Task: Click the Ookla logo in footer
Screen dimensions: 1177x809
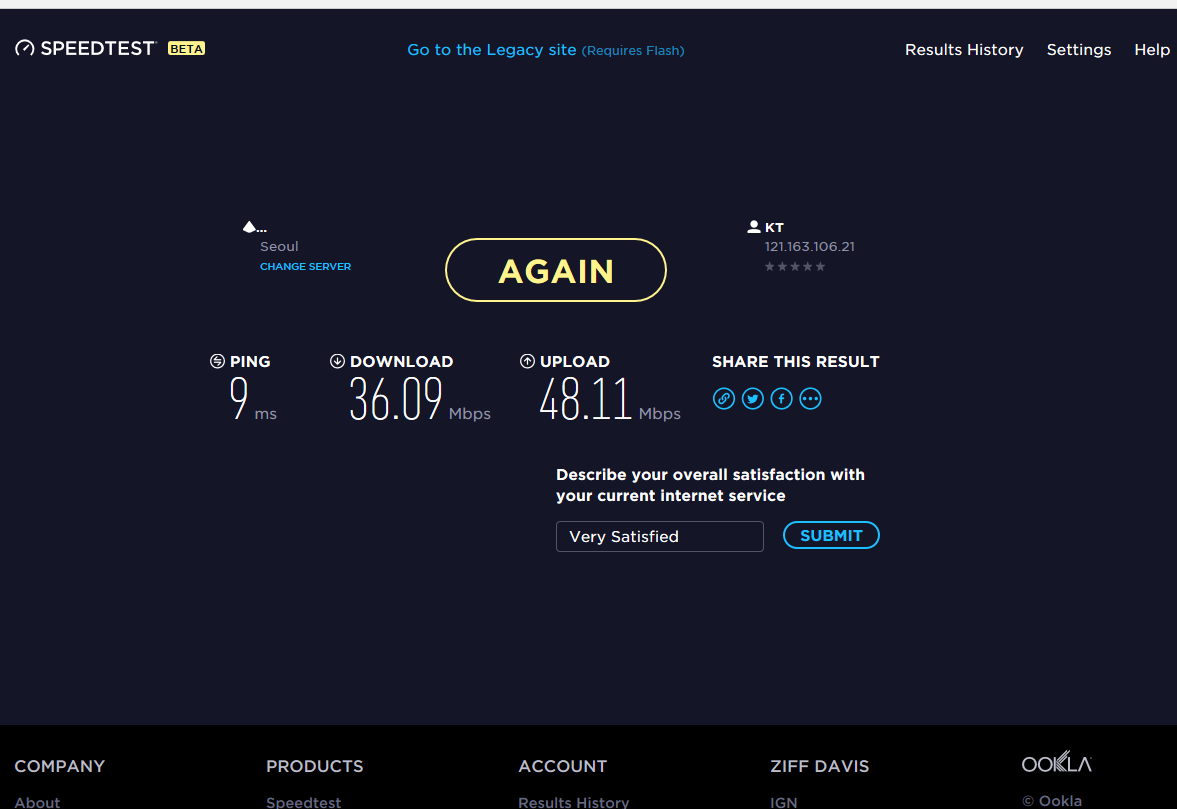Action: 1056,764
